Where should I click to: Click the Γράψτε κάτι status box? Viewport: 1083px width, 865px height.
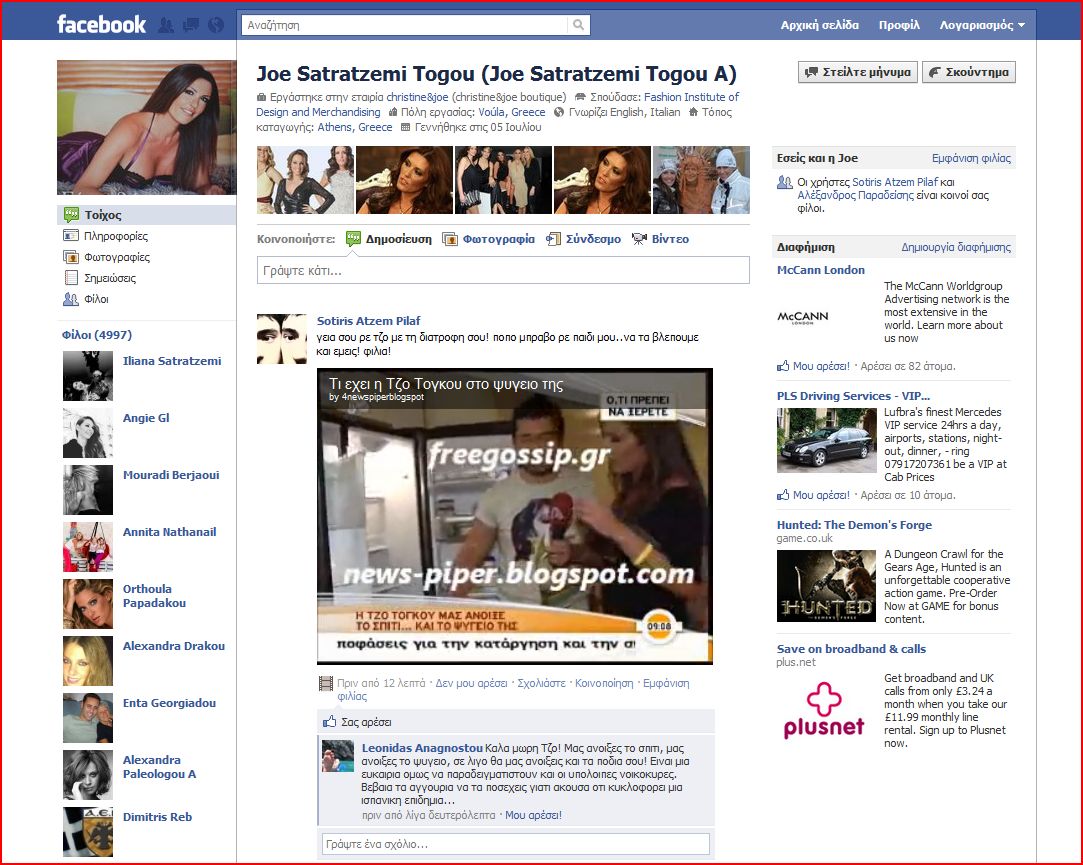[x=503, y=270]
